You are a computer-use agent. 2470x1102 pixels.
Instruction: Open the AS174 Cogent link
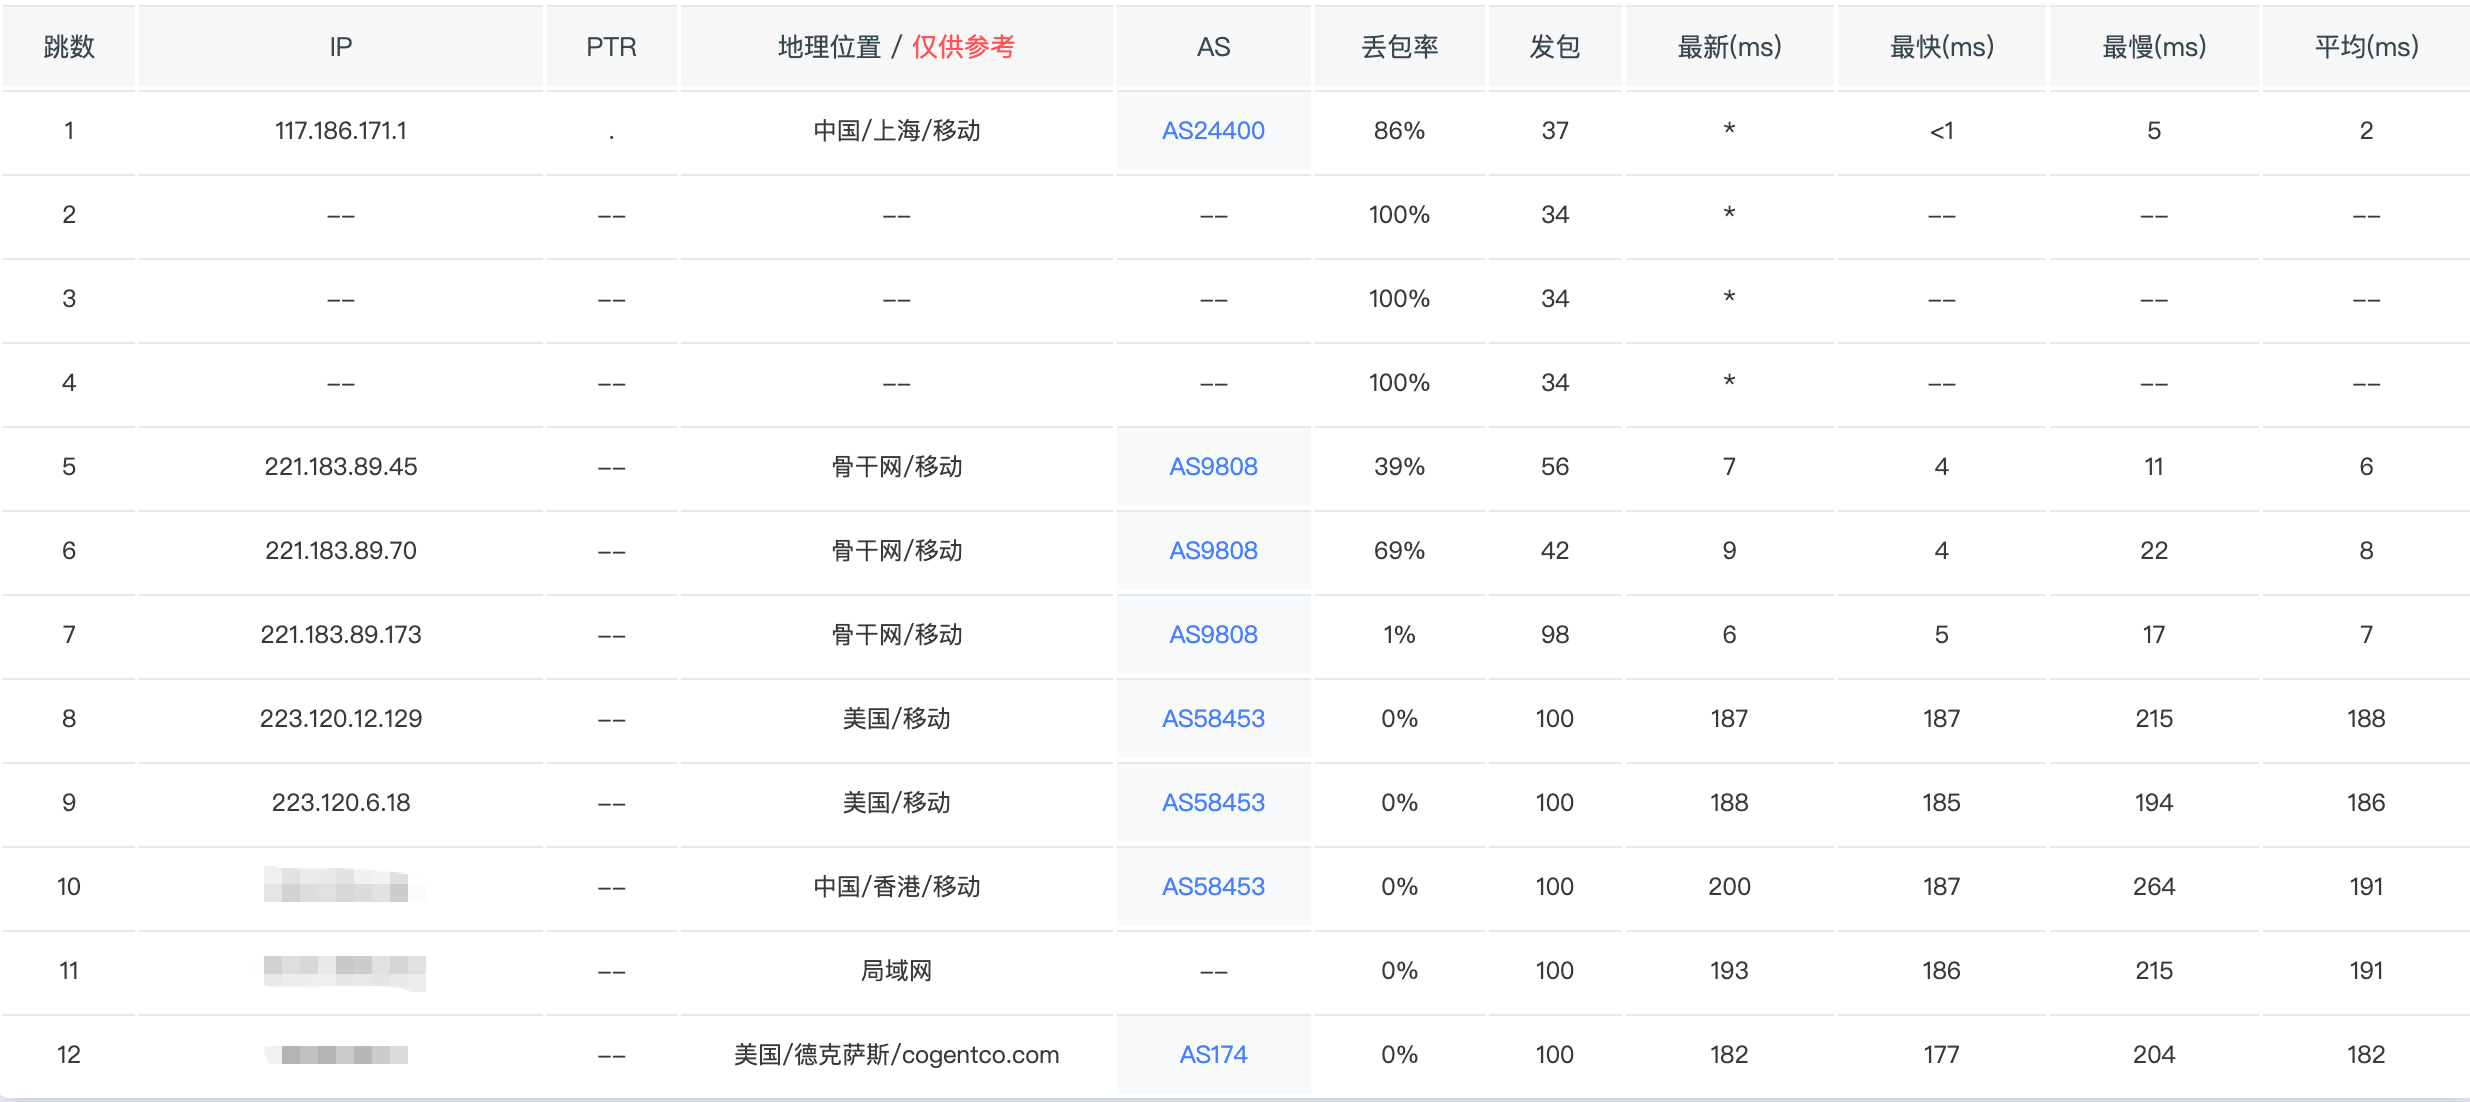[1213, 1055]
